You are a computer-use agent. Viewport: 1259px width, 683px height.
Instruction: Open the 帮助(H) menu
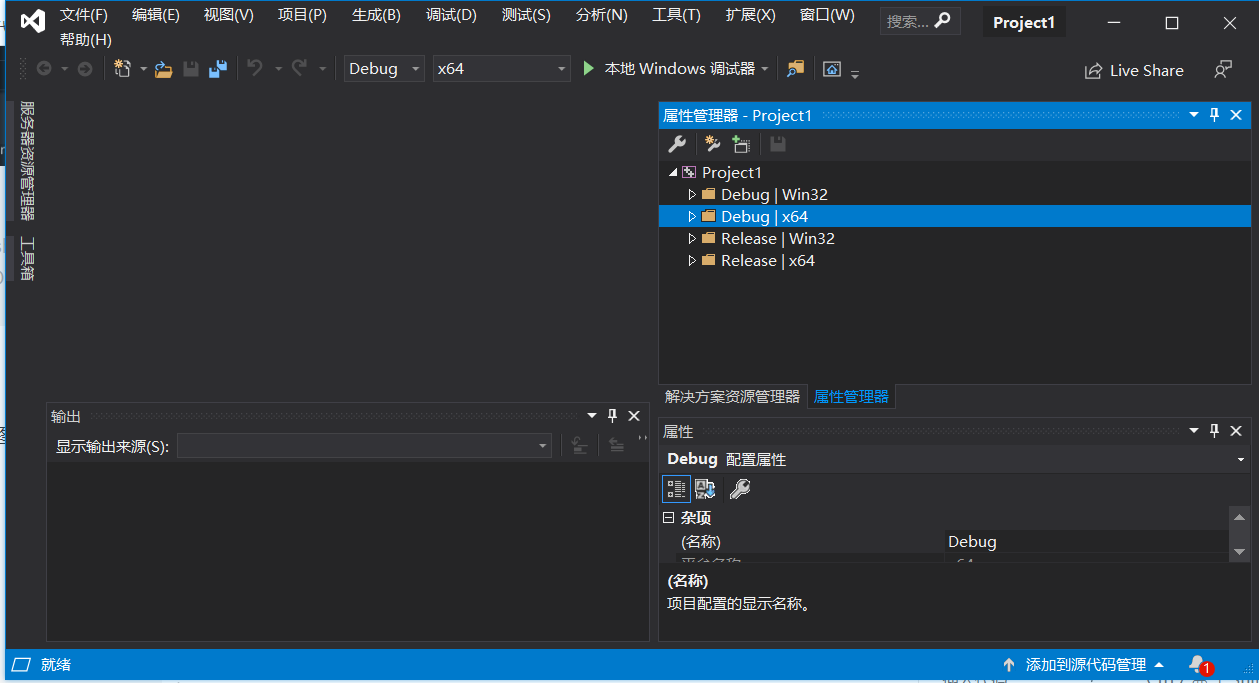click(86, 40)
